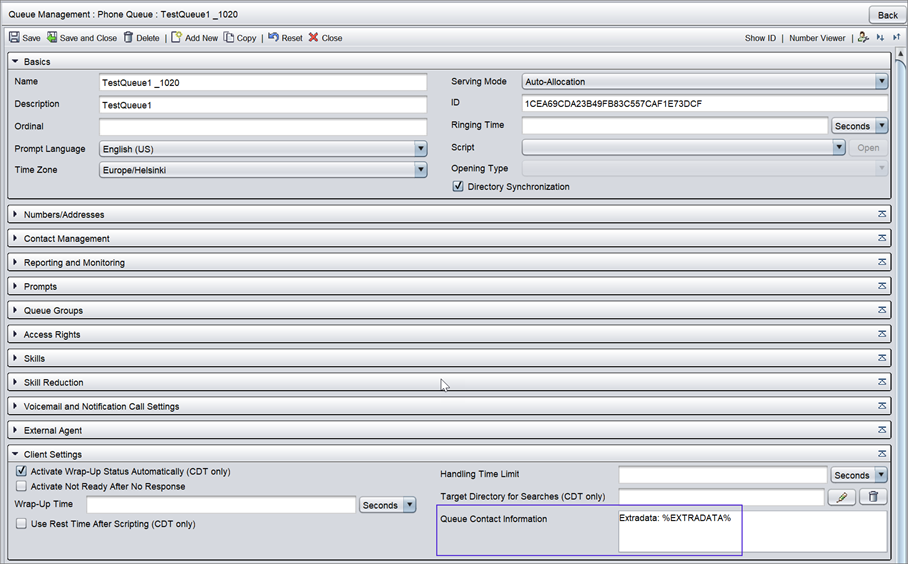Click the trash icon beside Target Directory
This screenshot has width=908, height=564.
point(872,497)
